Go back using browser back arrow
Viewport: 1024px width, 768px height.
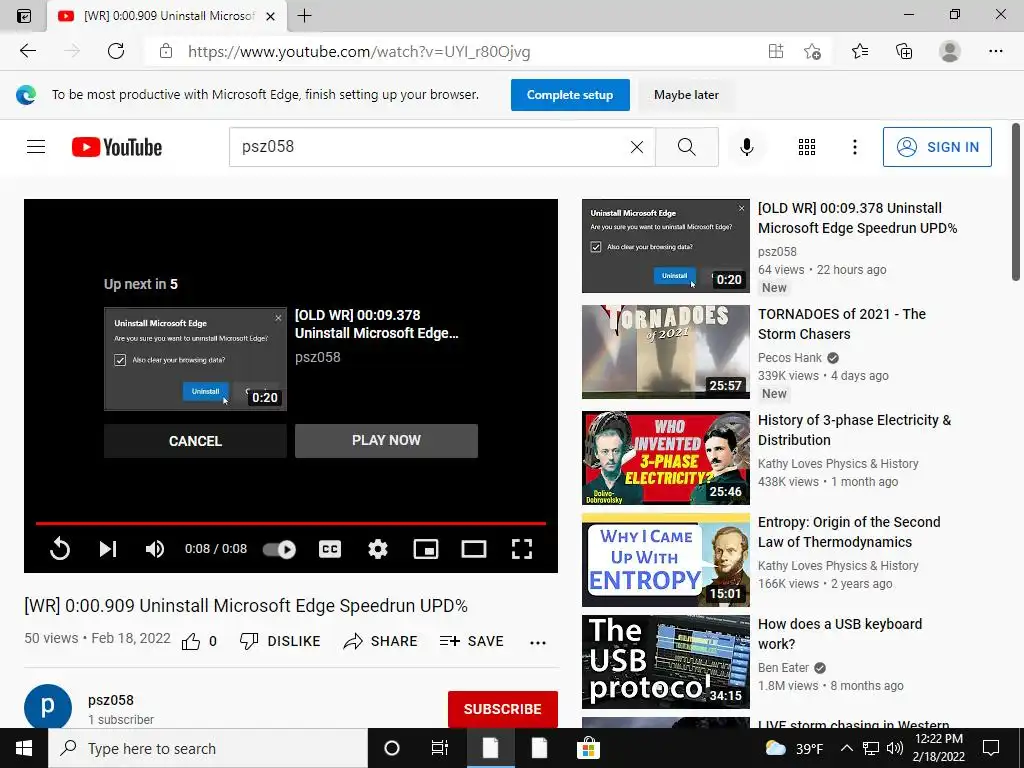click(x=28, y=51)
